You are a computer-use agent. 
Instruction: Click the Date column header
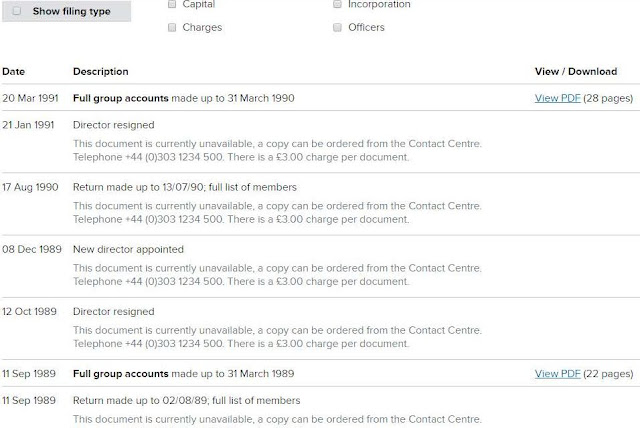(x=12, y=72)
